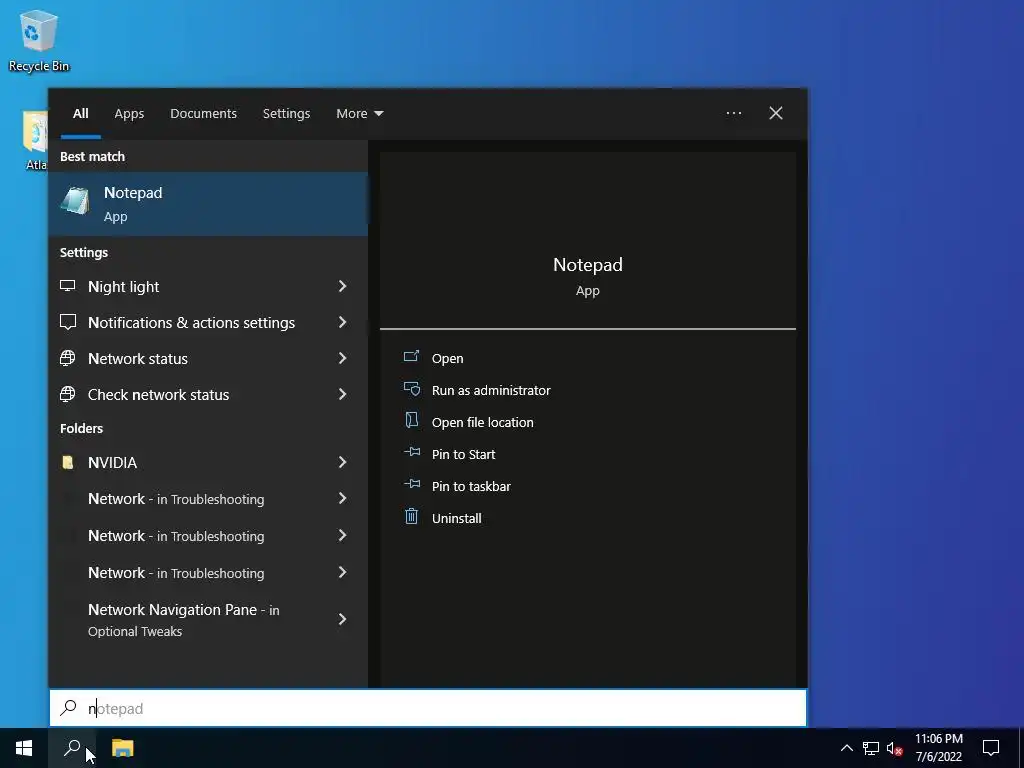Select the All tab

pyautogui.click(x=81, y=114)
